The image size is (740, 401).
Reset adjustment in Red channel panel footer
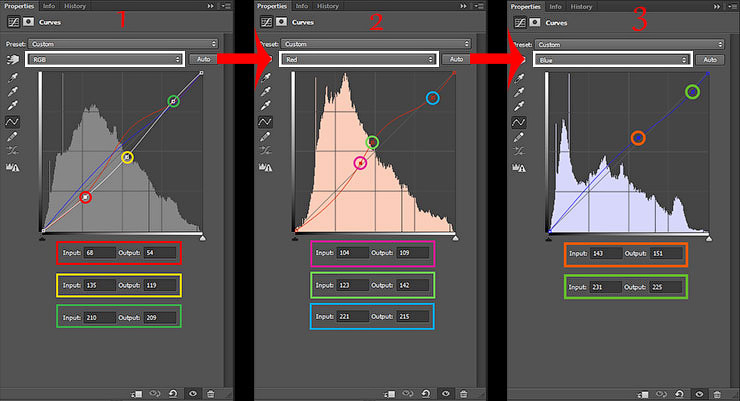[426, 393]
